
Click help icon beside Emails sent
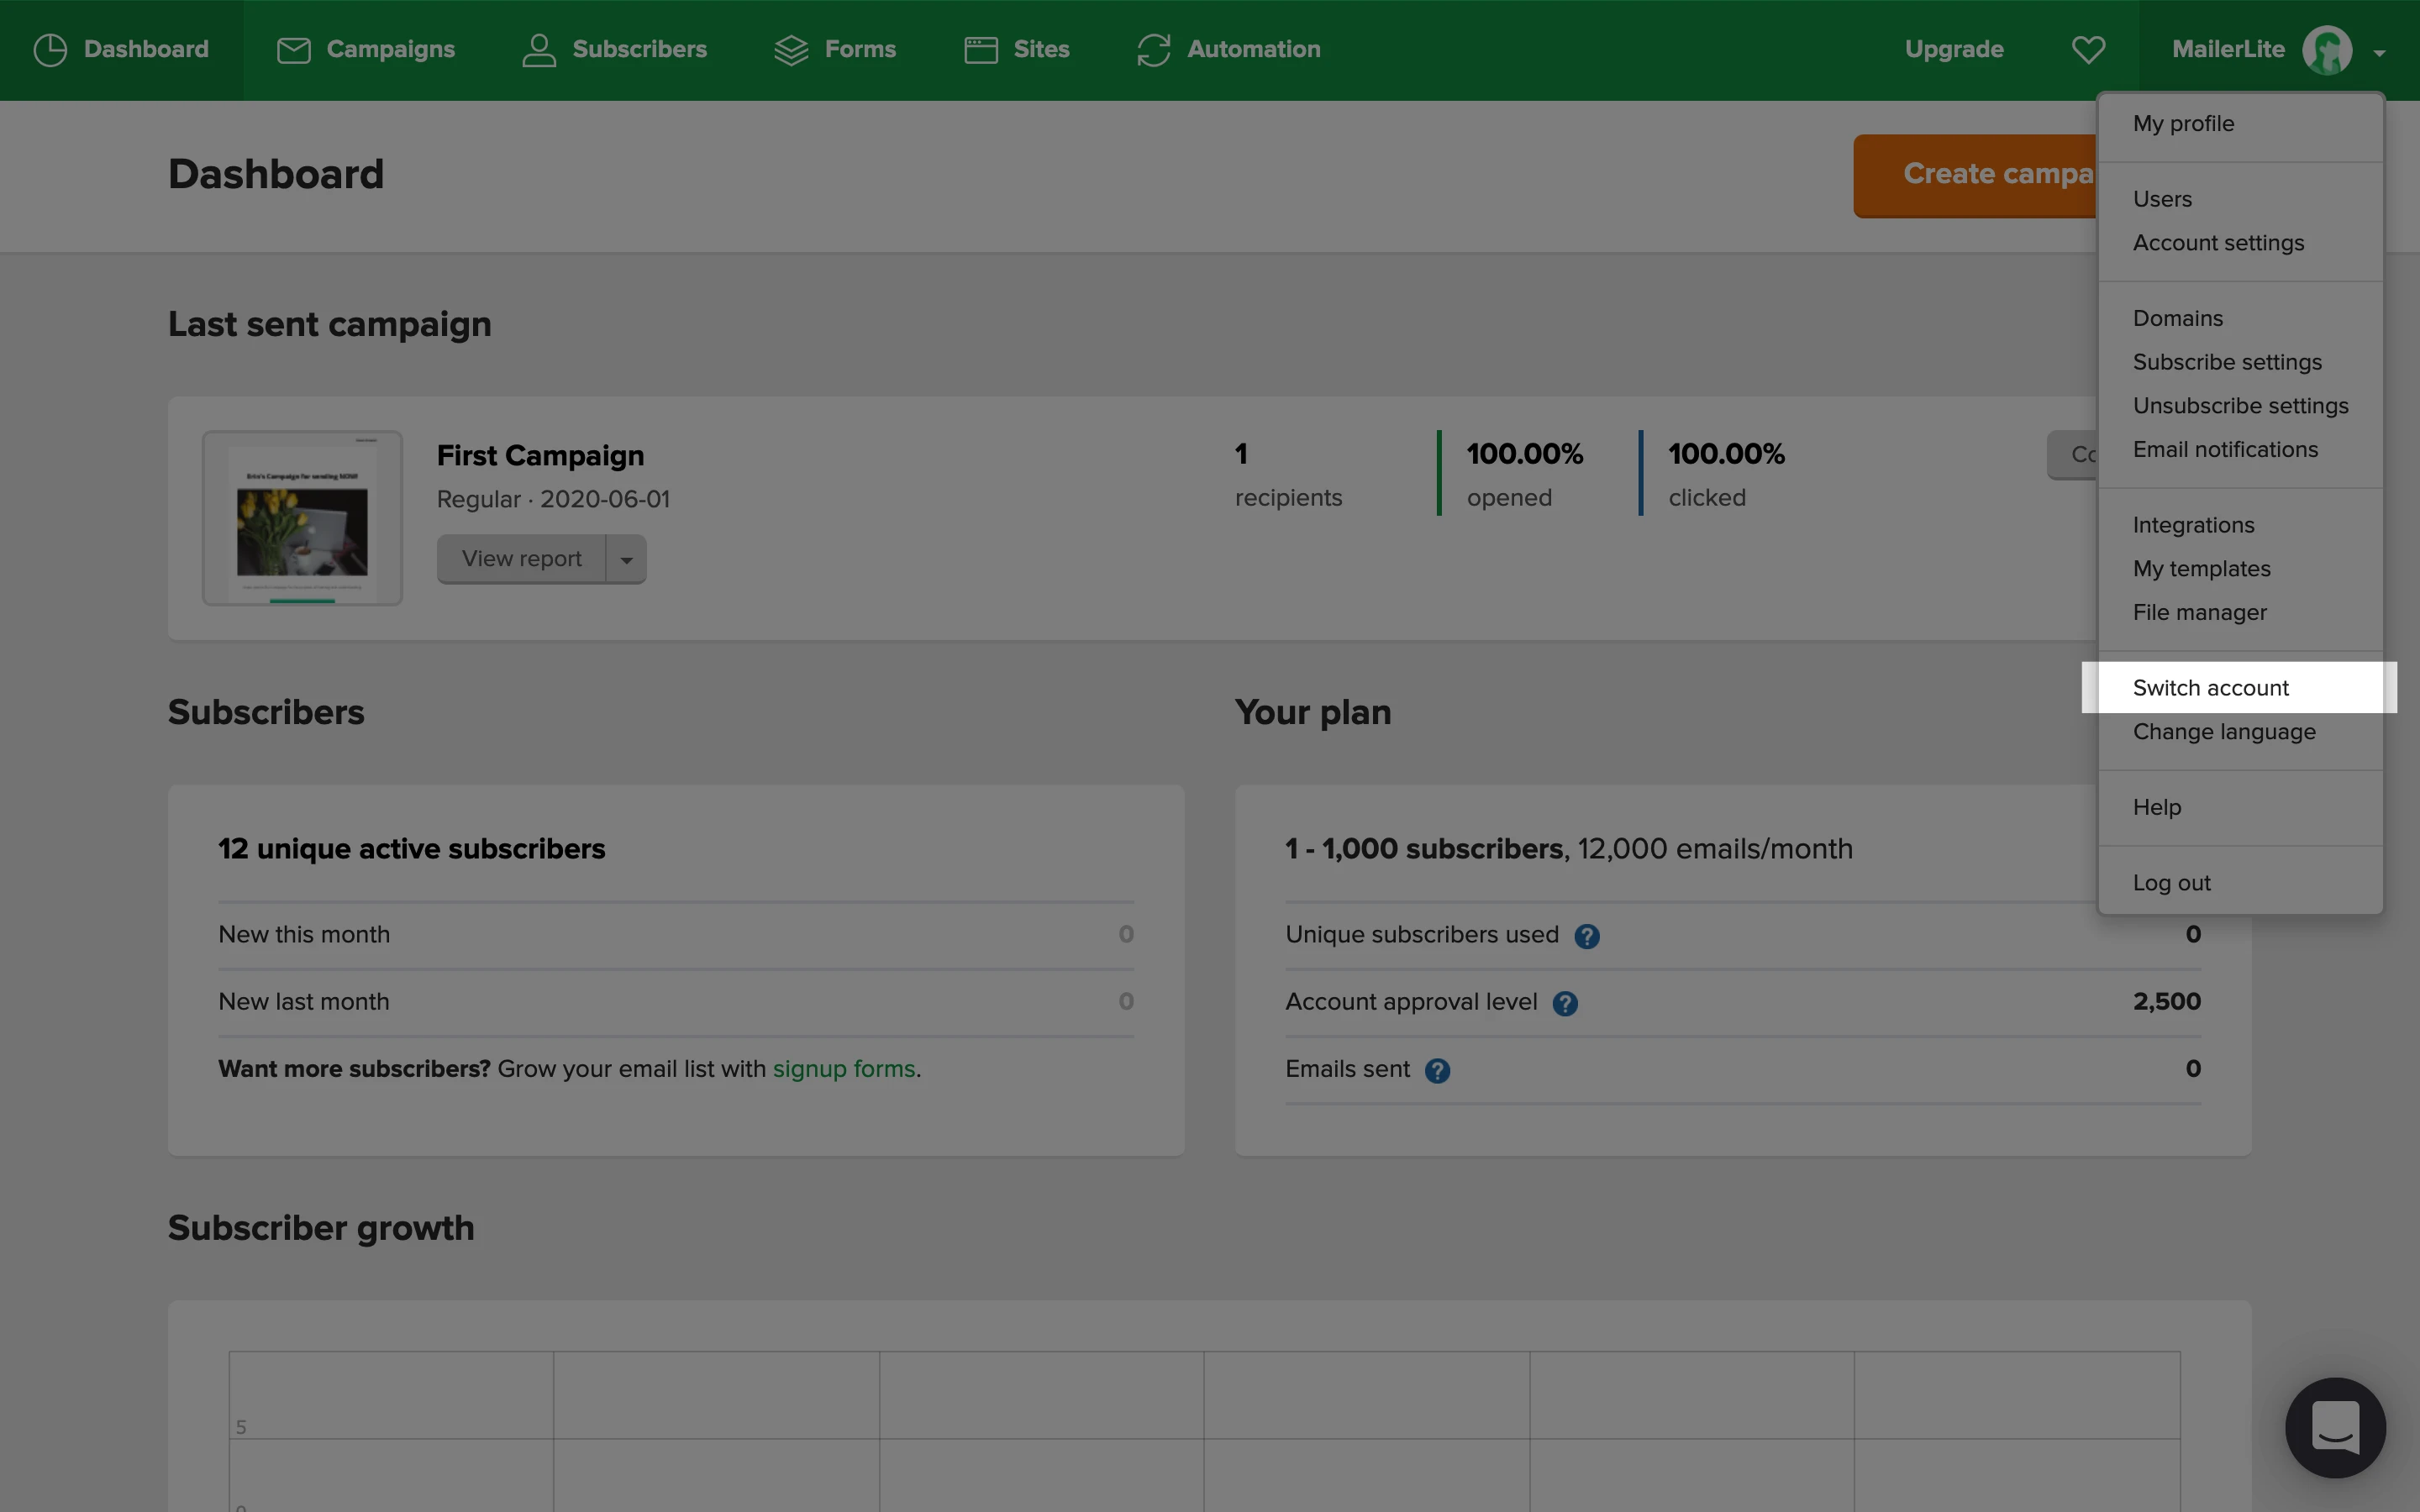1437,1071
